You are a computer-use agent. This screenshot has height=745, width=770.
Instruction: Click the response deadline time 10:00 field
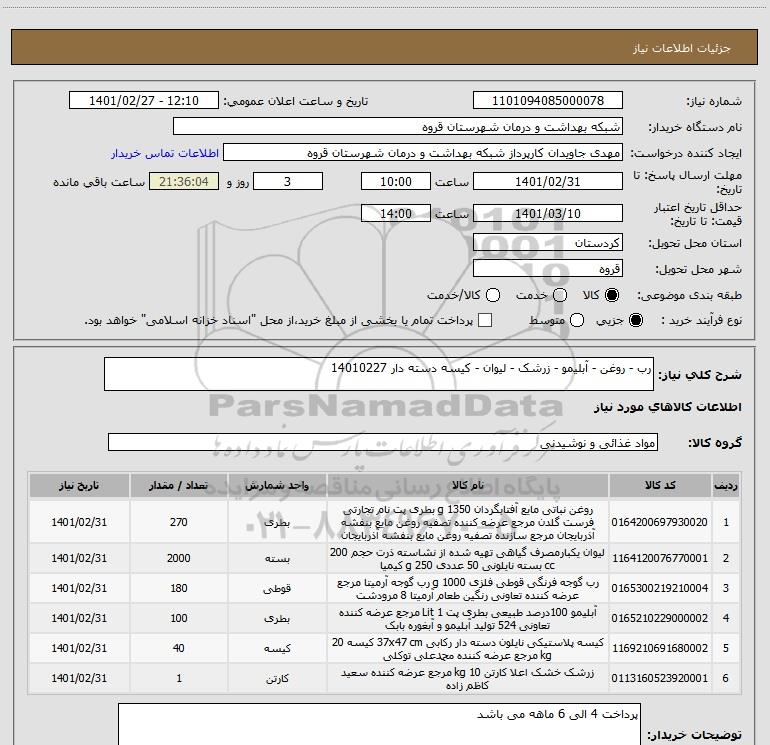point(396,182)
